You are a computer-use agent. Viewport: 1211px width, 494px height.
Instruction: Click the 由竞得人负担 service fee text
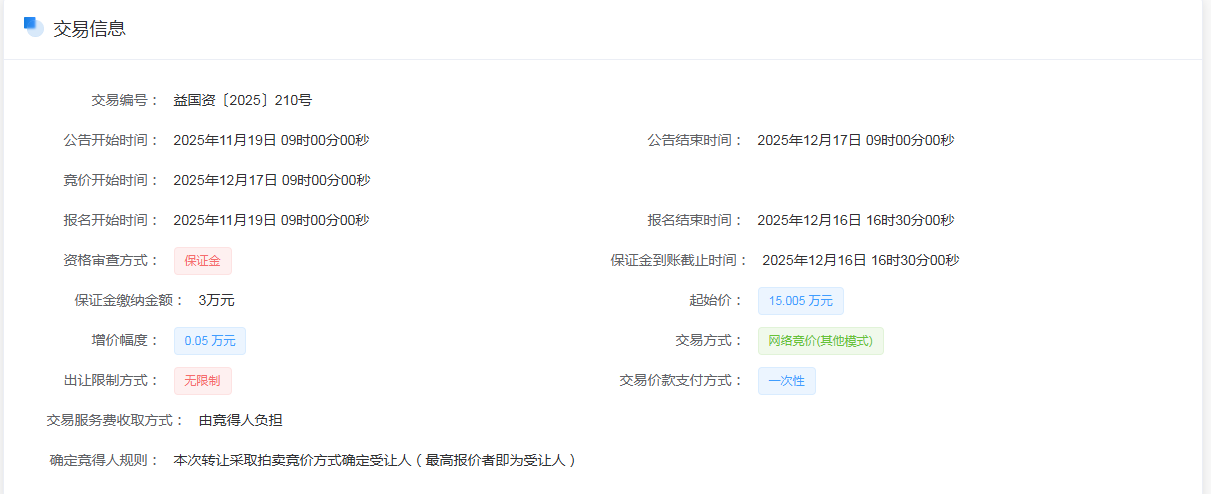[247, 420]
